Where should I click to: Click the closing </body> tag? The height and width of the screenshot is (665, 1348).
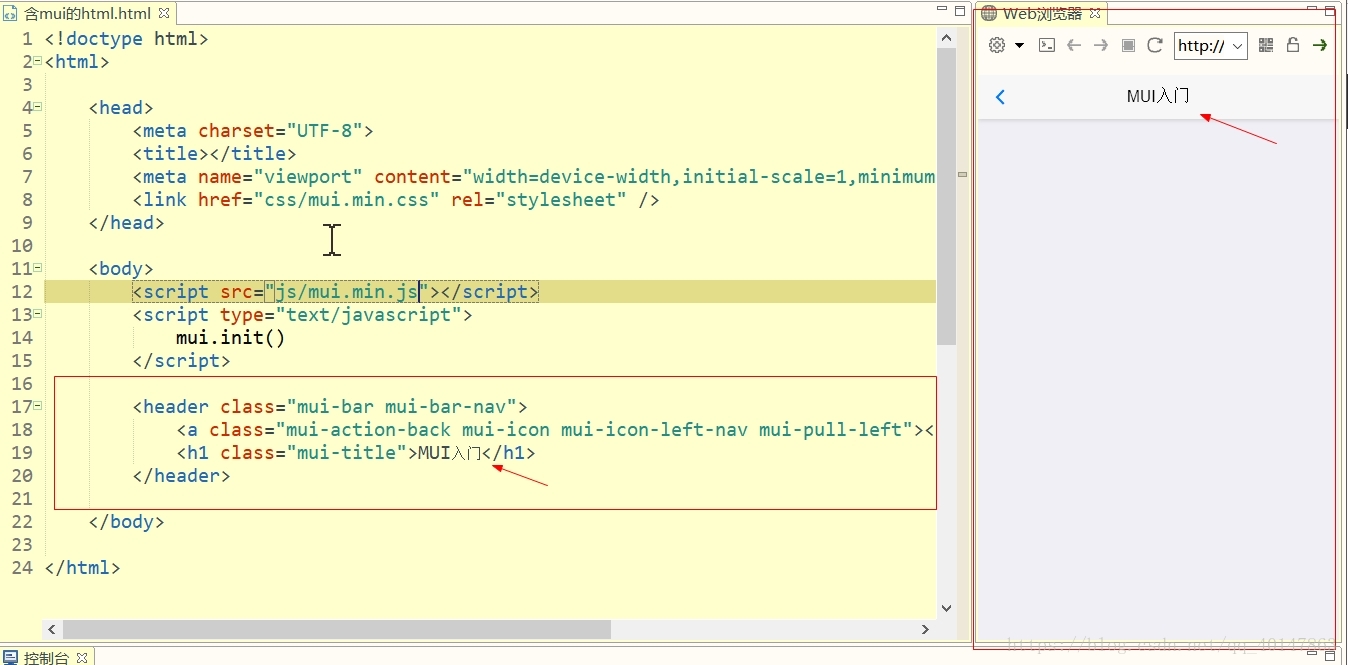(127, 522)
